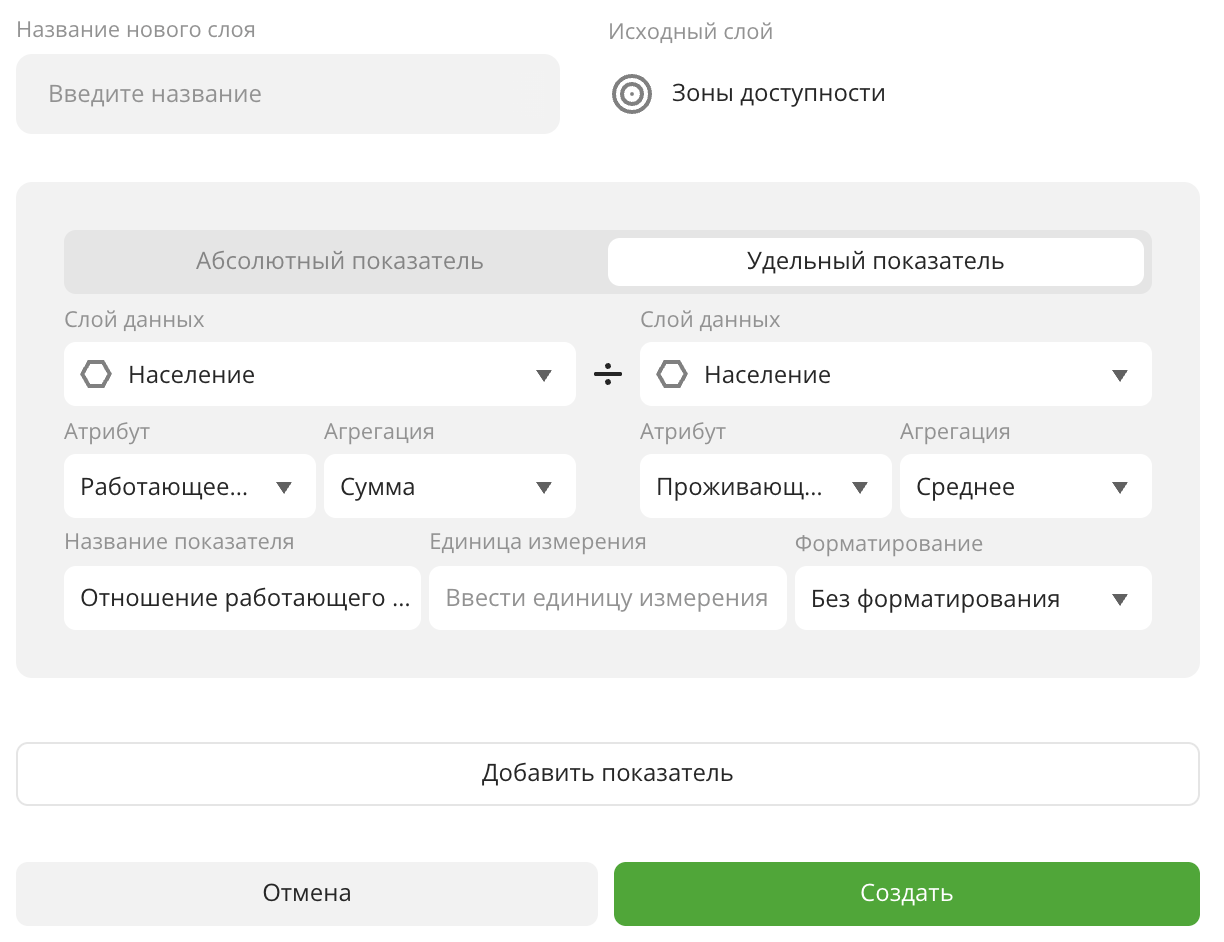Click the Отмена button
This screenshot has height=942, width=1224.
click(x=306, y=893)
